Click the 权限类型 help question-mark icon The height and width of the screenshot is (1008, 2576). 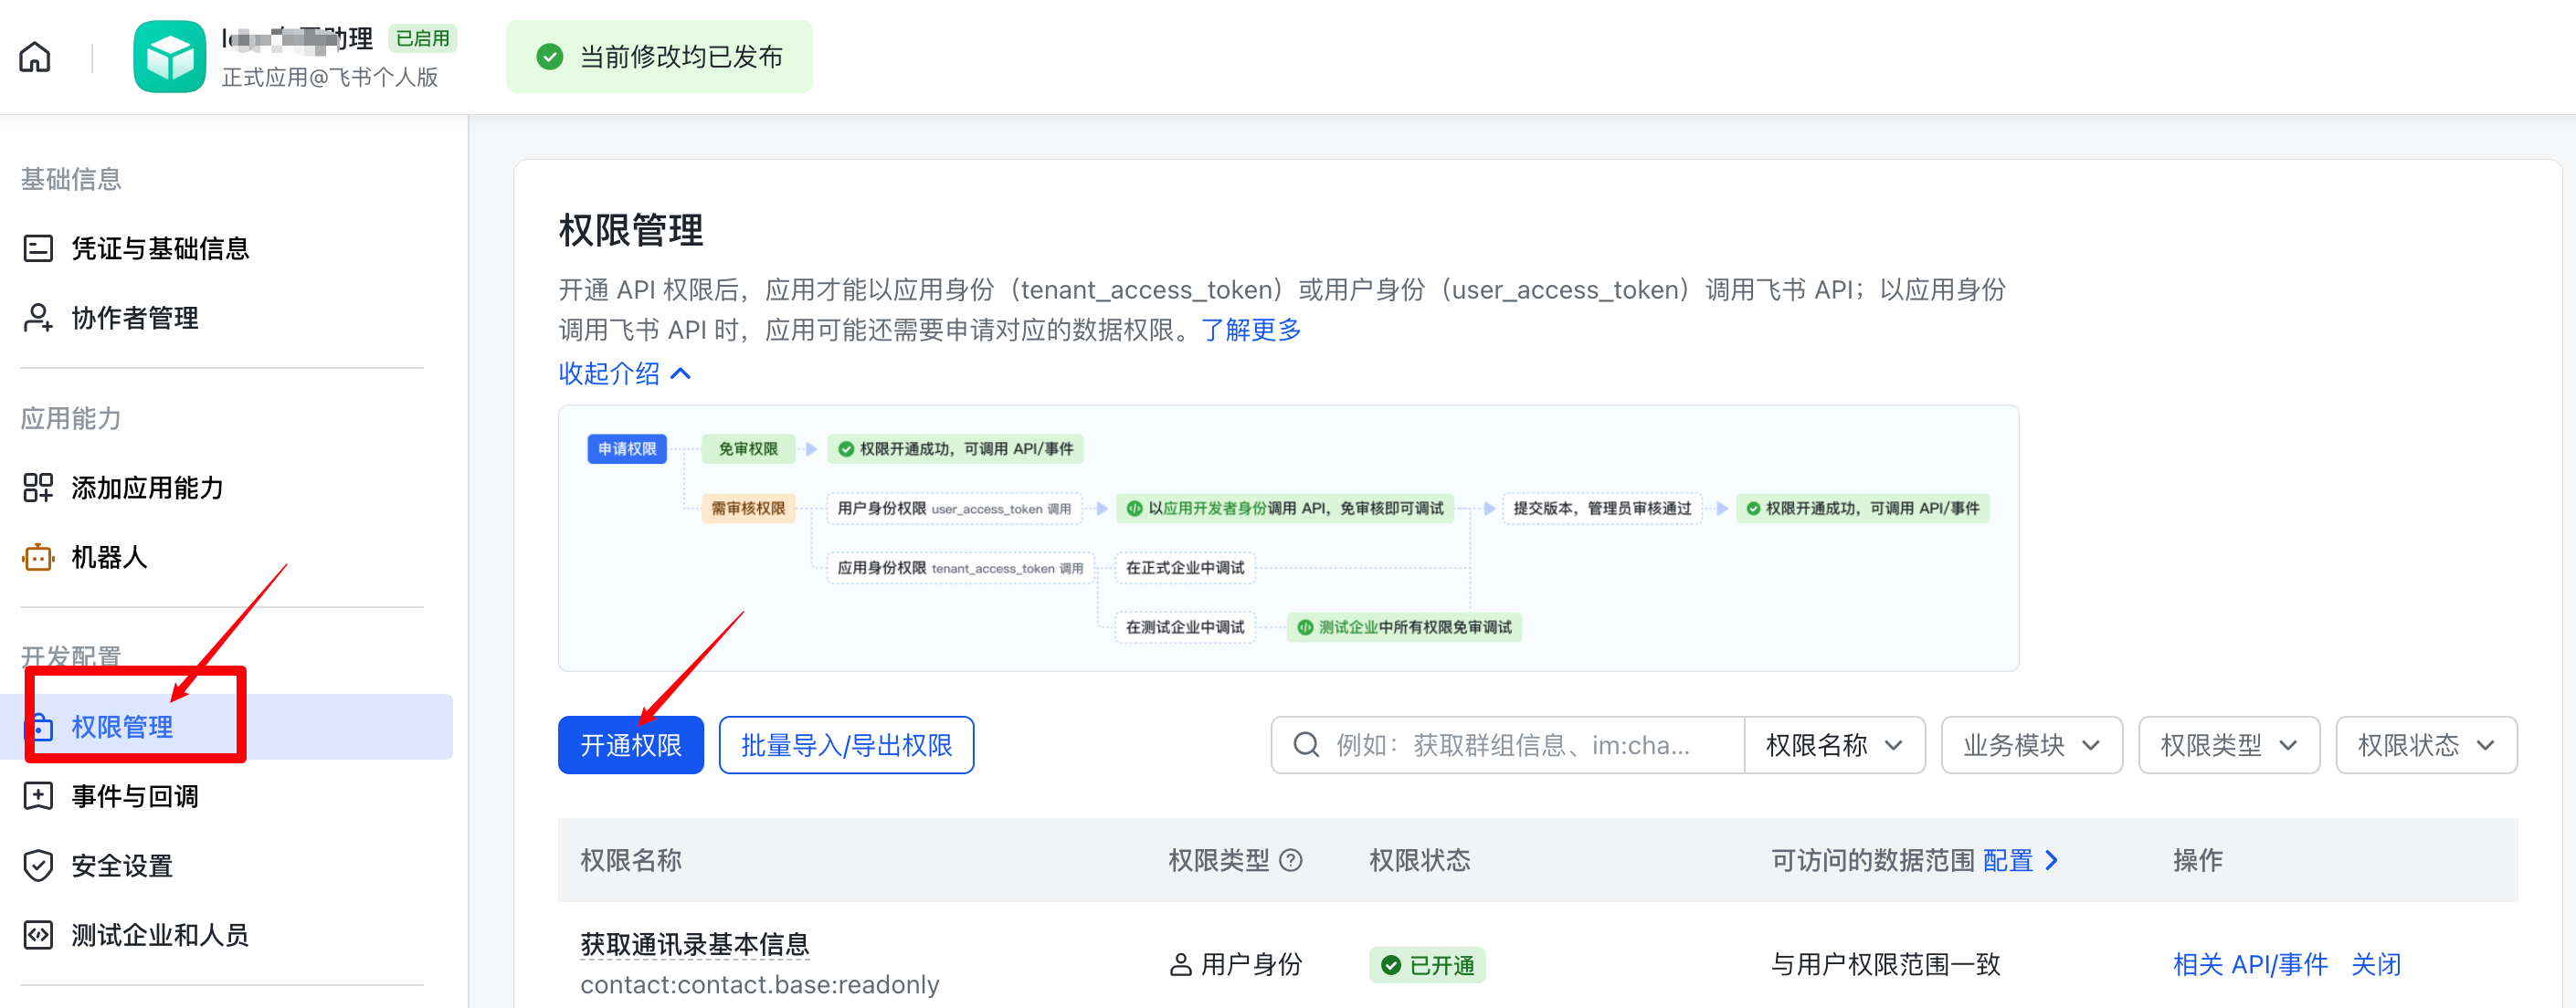1291,860
